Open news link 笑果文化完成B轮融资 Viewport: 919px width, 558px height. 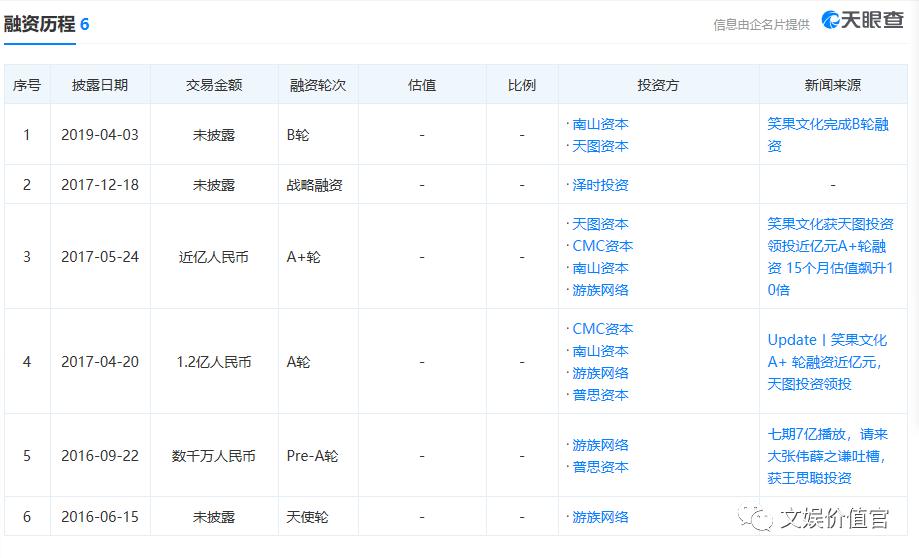coord(828,135)
